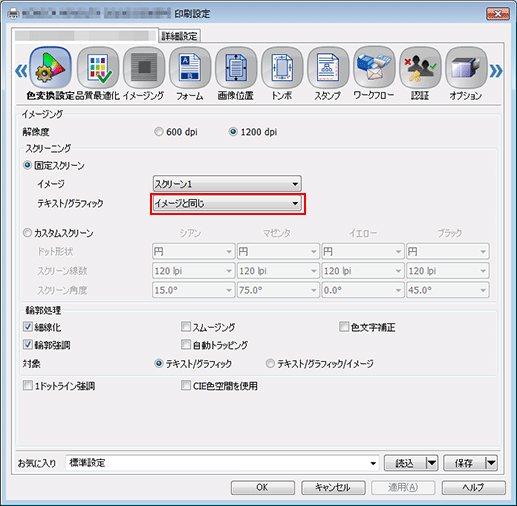Viewport: 517px width, 506px height.
Task: Select 1200 dpi resolution
Action: coord(233,132)
